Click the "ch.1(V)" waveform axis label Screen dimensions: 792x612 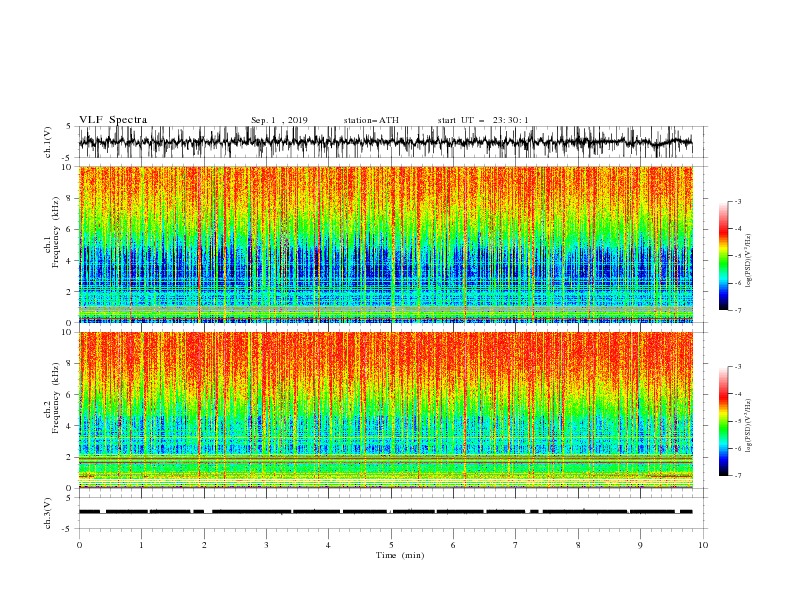[x=48, y=142]
